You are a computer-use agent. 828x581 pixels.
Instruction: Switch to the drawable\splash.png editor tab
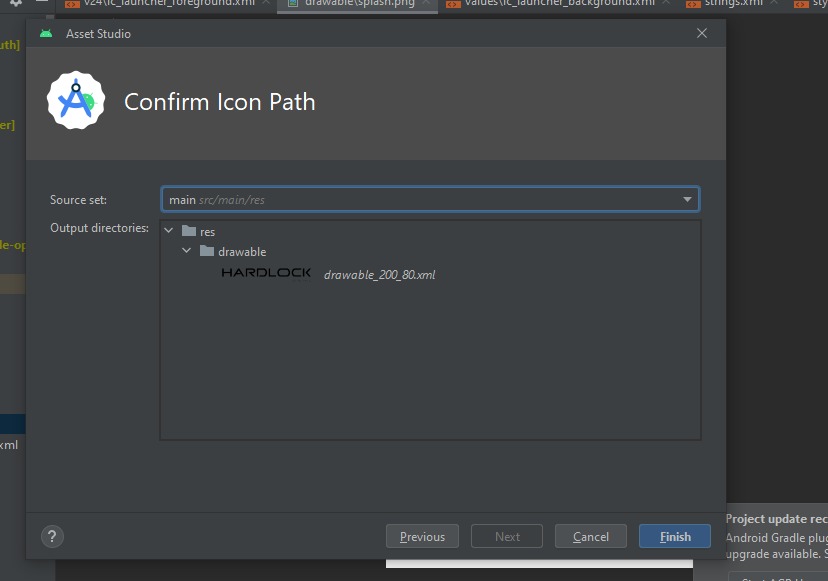coord(359,3)
